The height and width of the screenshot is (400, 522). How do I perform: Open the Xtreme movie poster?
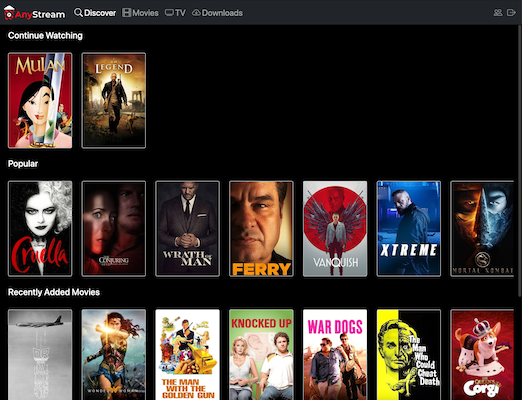click(x=409, y=229)
